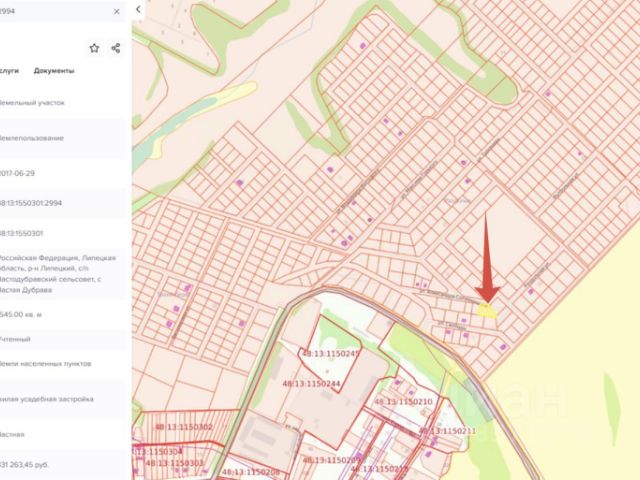Add the parcel to favorites with the star icon
640x480 pixels.
click(x=94, y=48)
